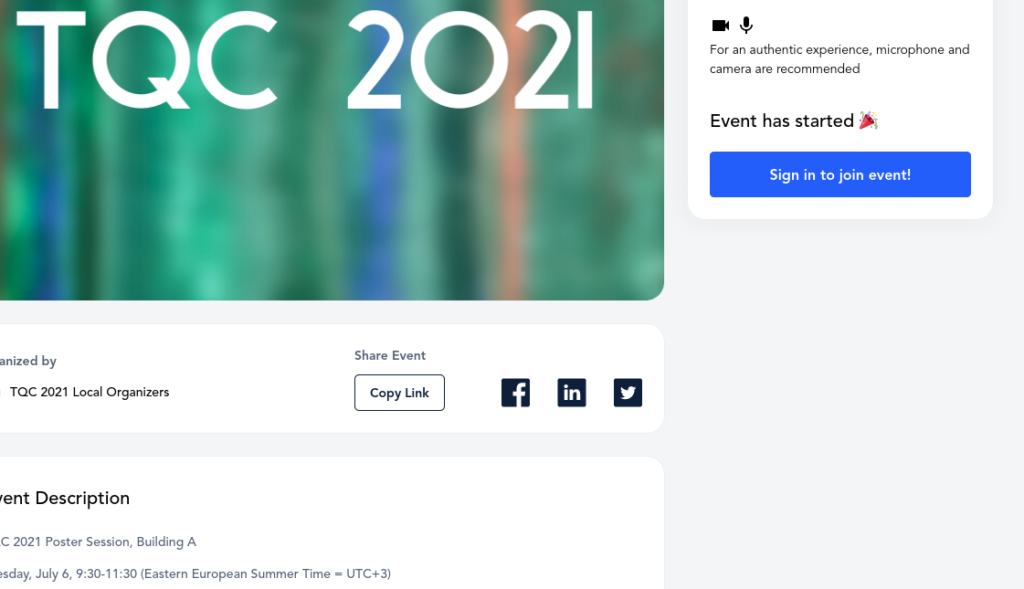Click the Share Event label
The width and height of the screenshot is (1024, 589).
pyautogui.click(x=390, y=356)
